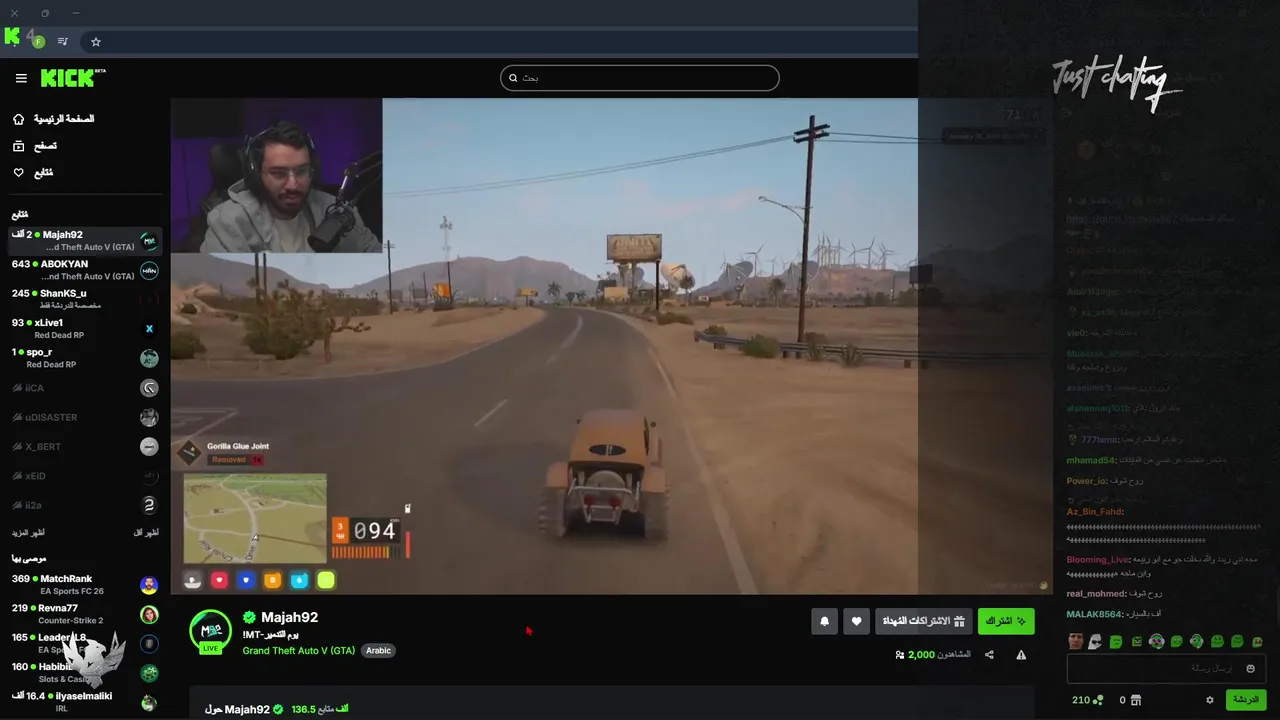Click the browser toolbar icon left of the star
The height and width of the screenshot is (720, 1280).
(63, 42)
